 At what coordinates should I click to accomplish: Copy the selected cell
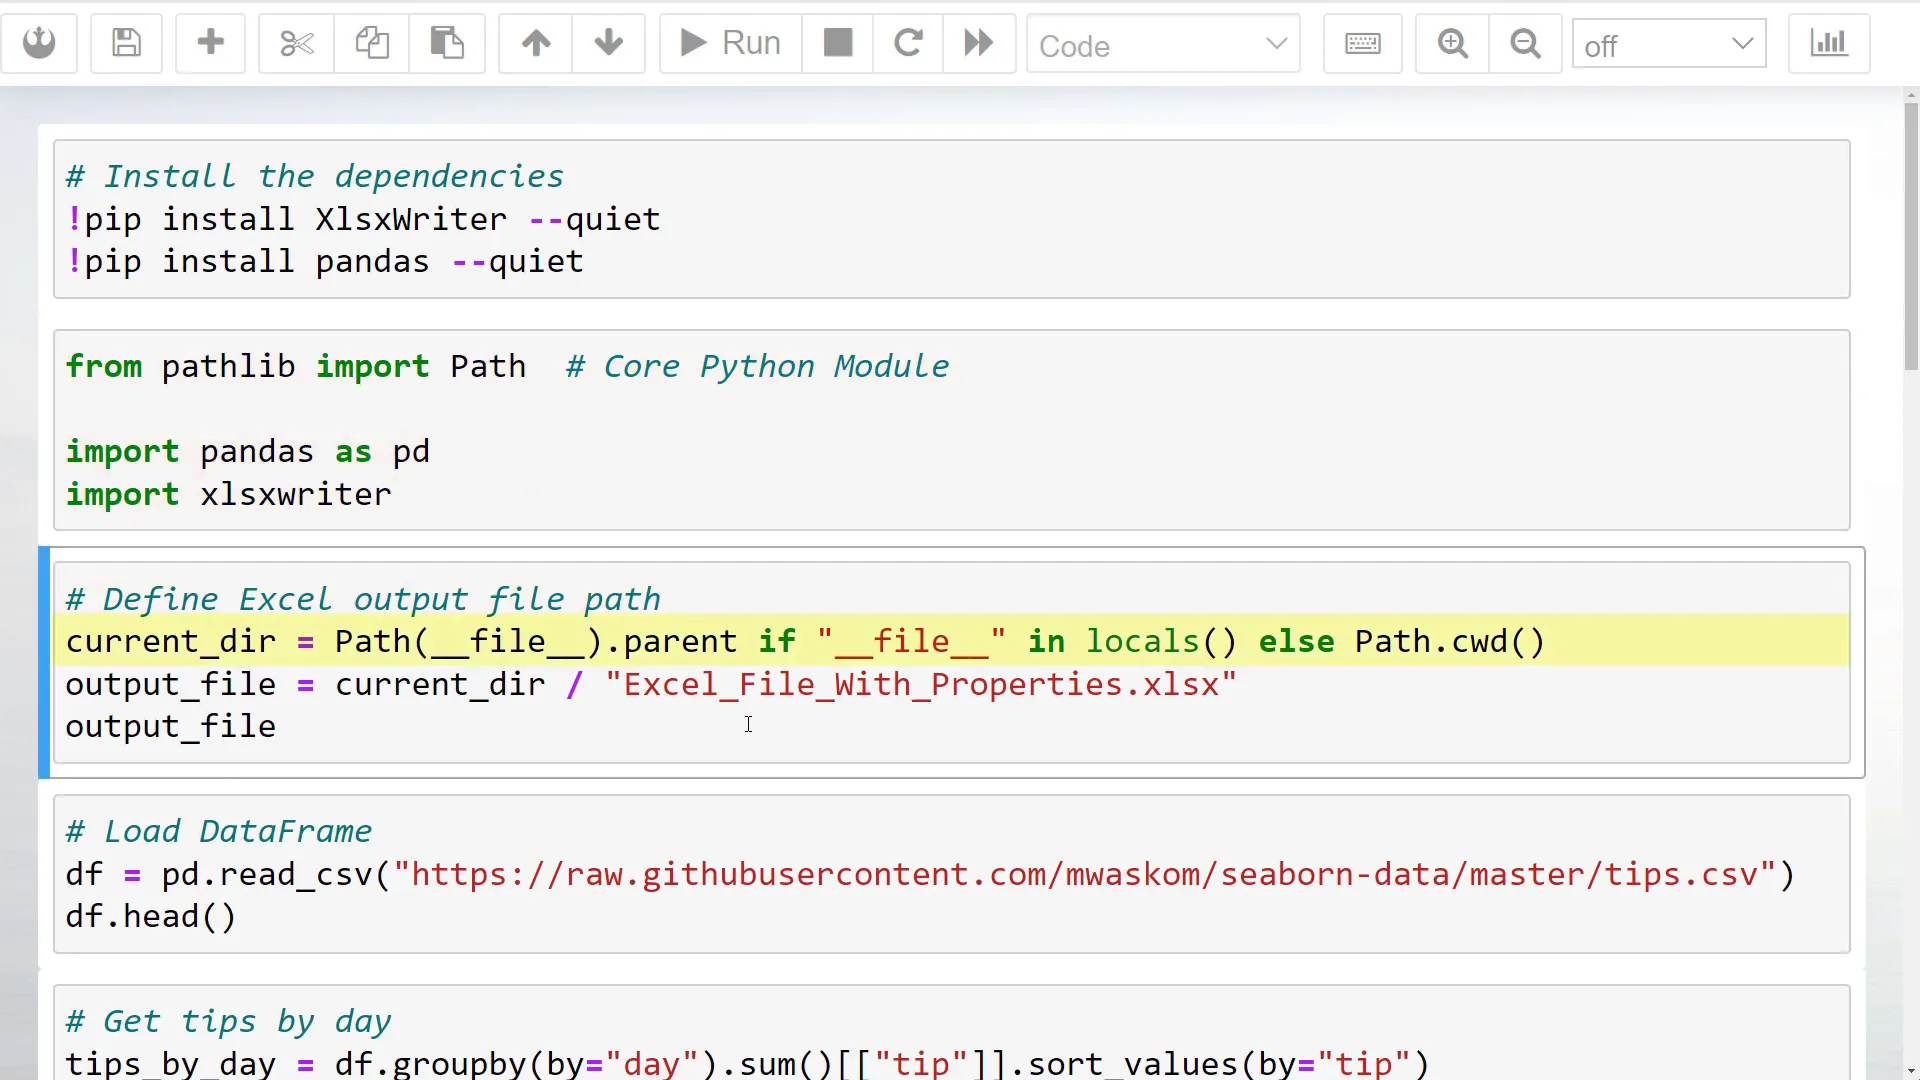pos(372,43)
